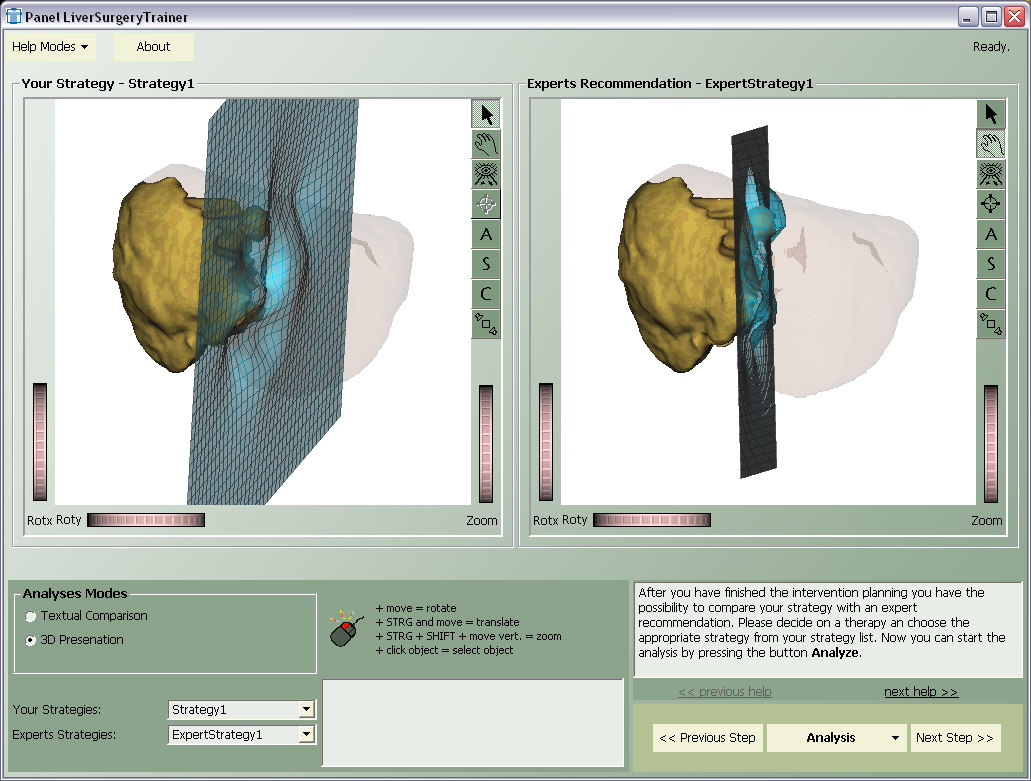The height and width of the screenshot is (781, 1031).
Task: Open the Help Modes menu
Action: coord(51,47)
